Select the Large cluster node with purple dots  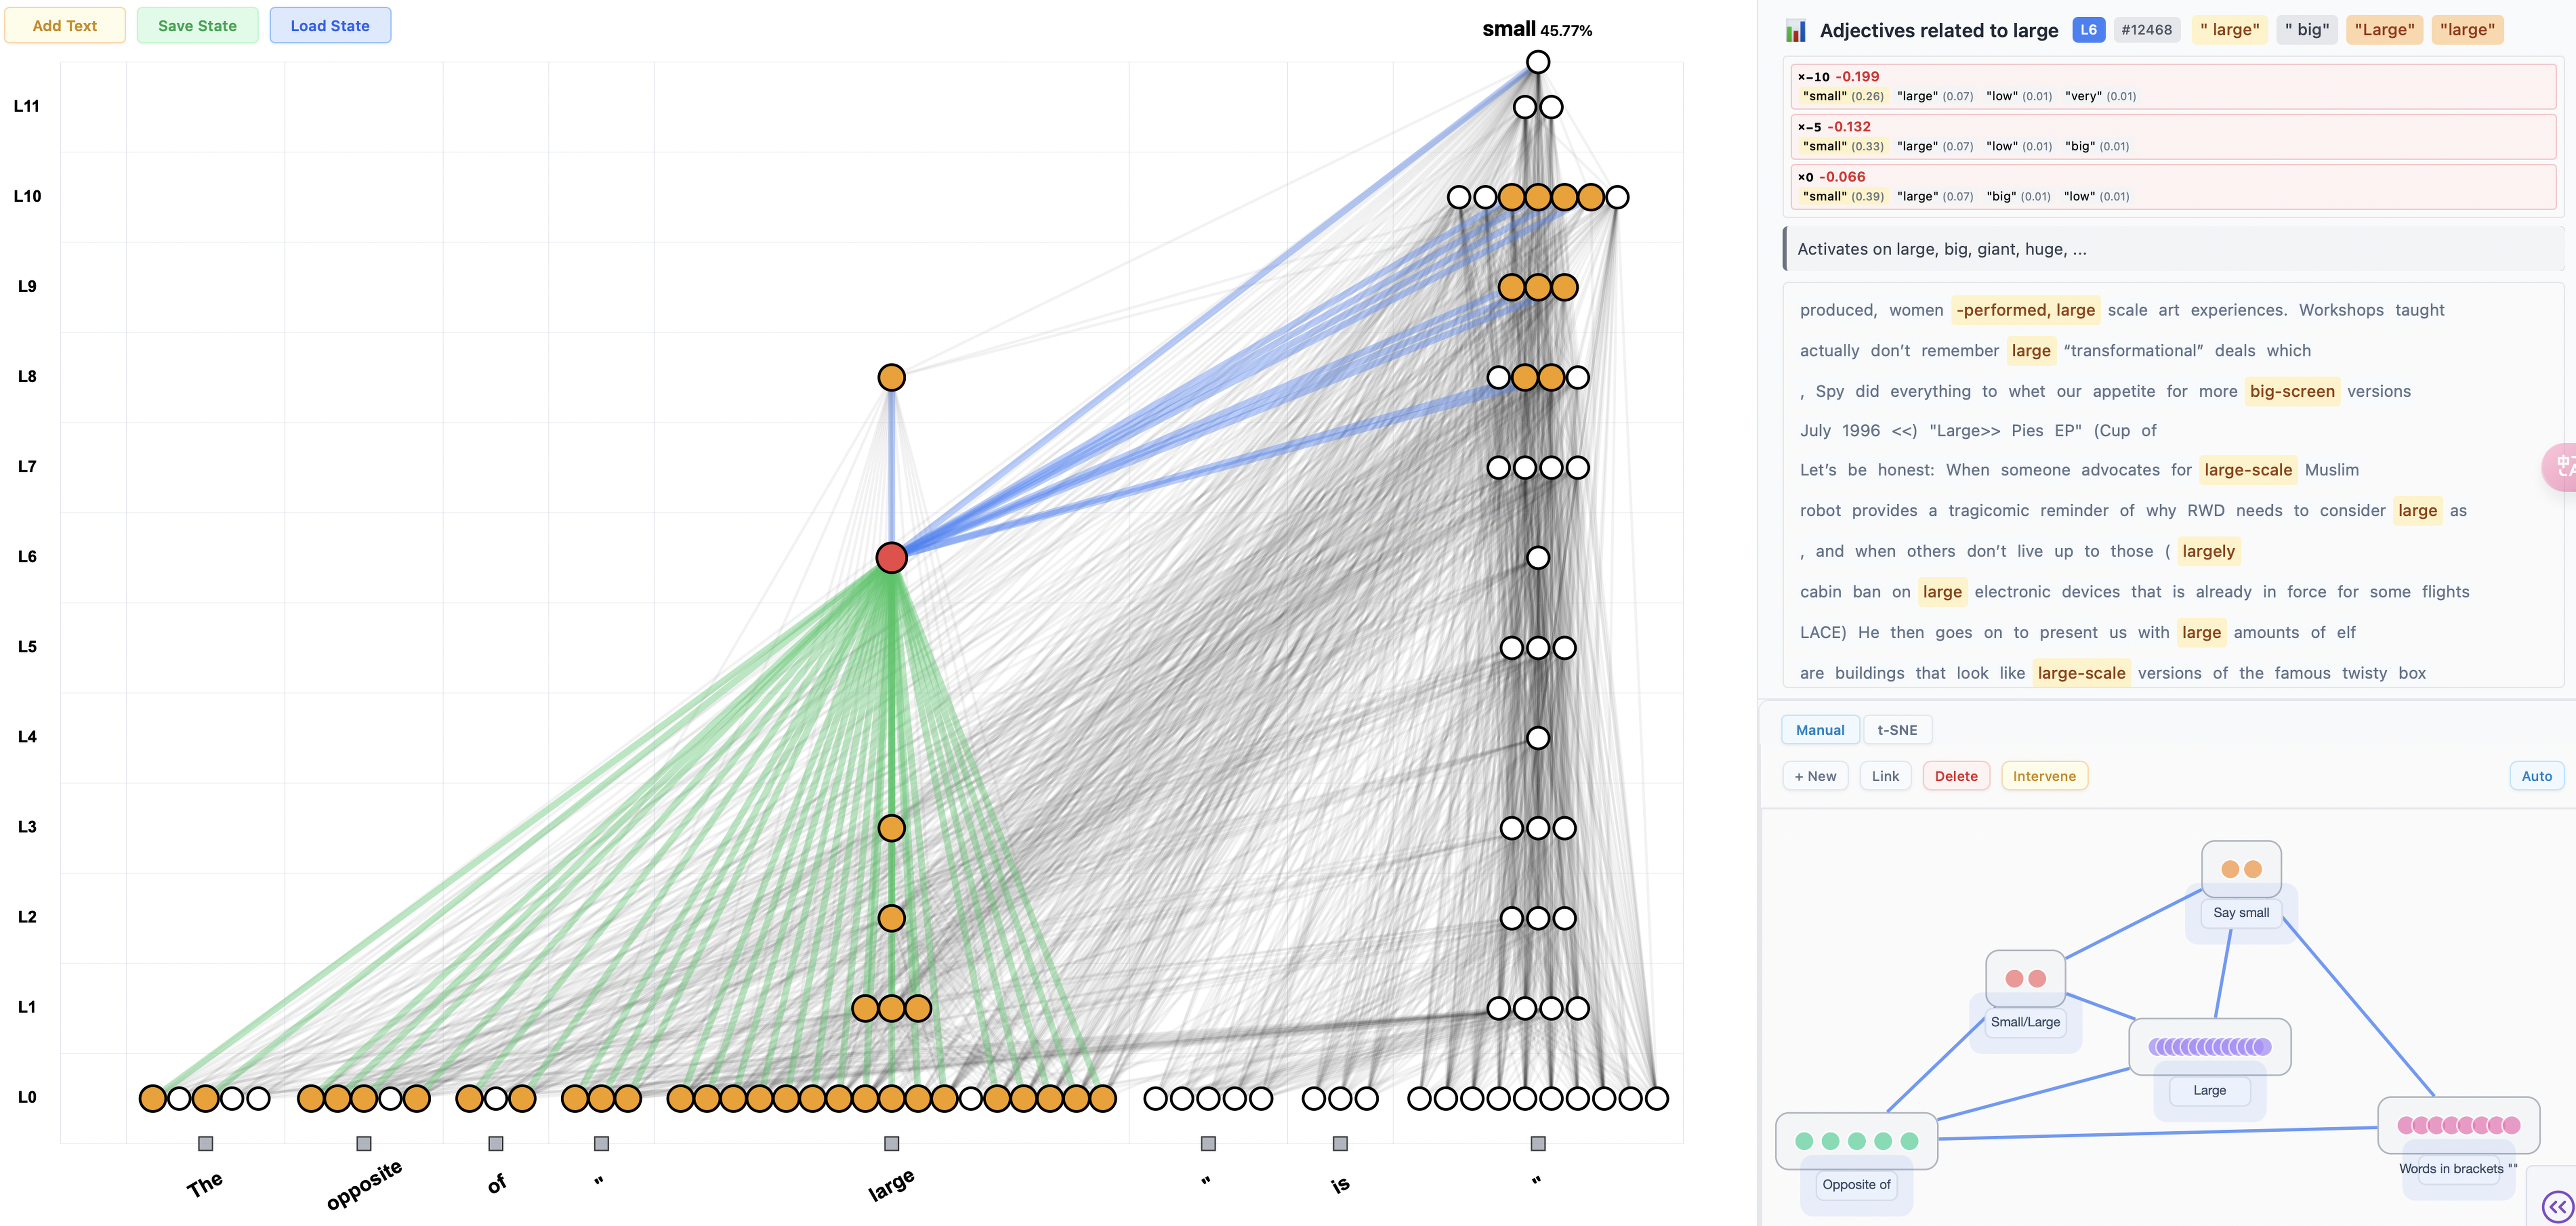point(2210,1047)
